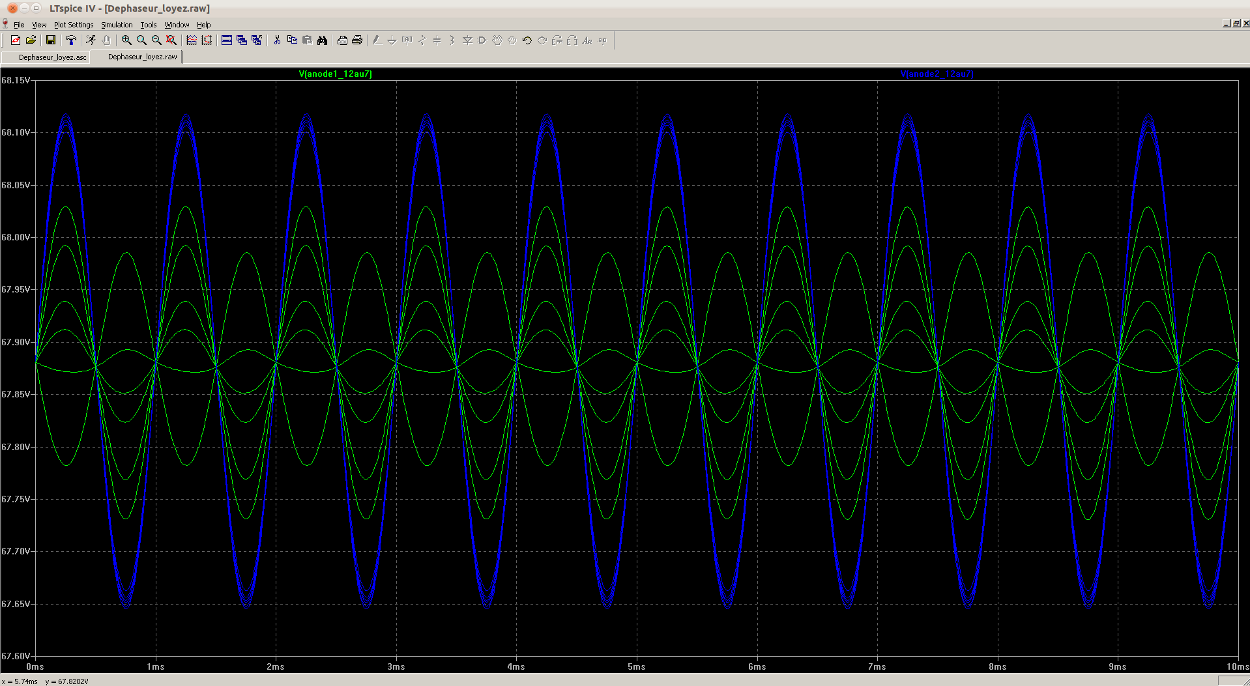Click the Pick Visible Traces icon
The image size is (1250, 686).
point(207,40)
